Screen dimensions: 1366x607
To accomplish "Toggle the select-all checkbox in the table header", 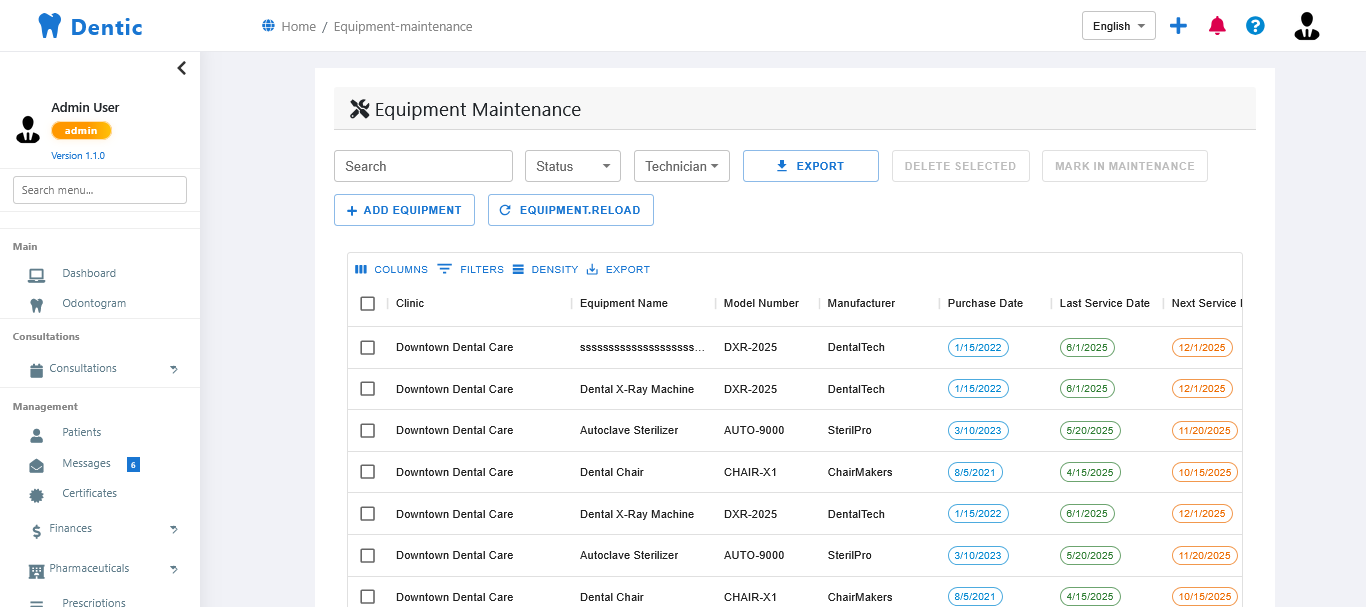I will tap(367, 303).
